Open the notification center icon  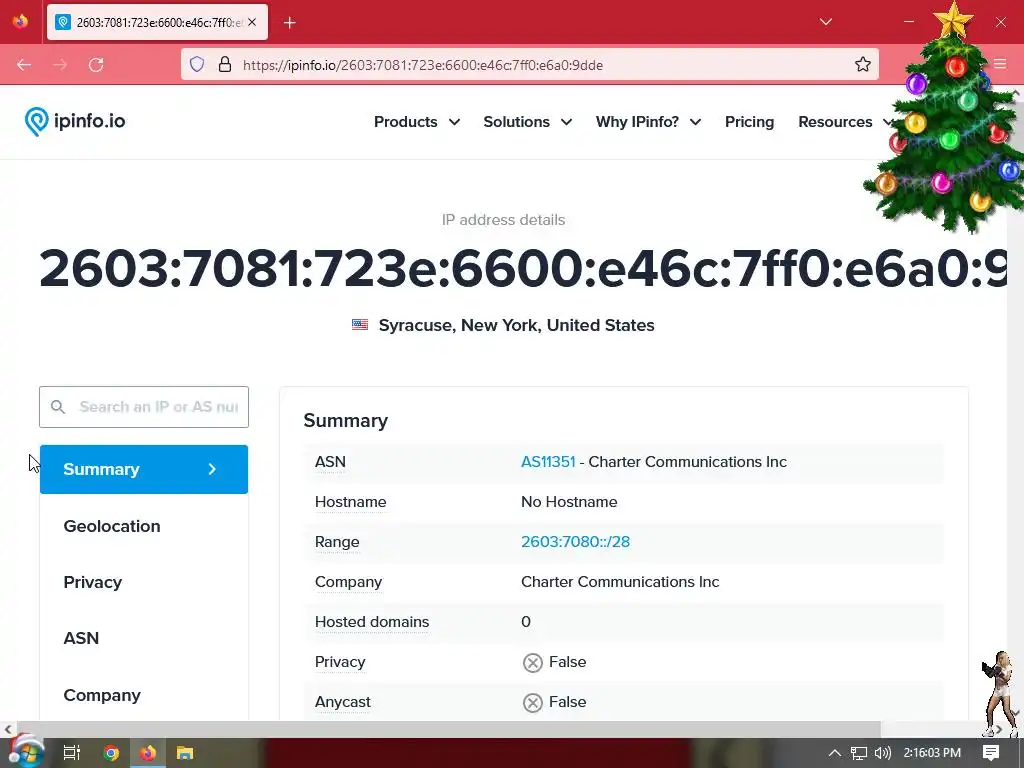tap(991, 753)
